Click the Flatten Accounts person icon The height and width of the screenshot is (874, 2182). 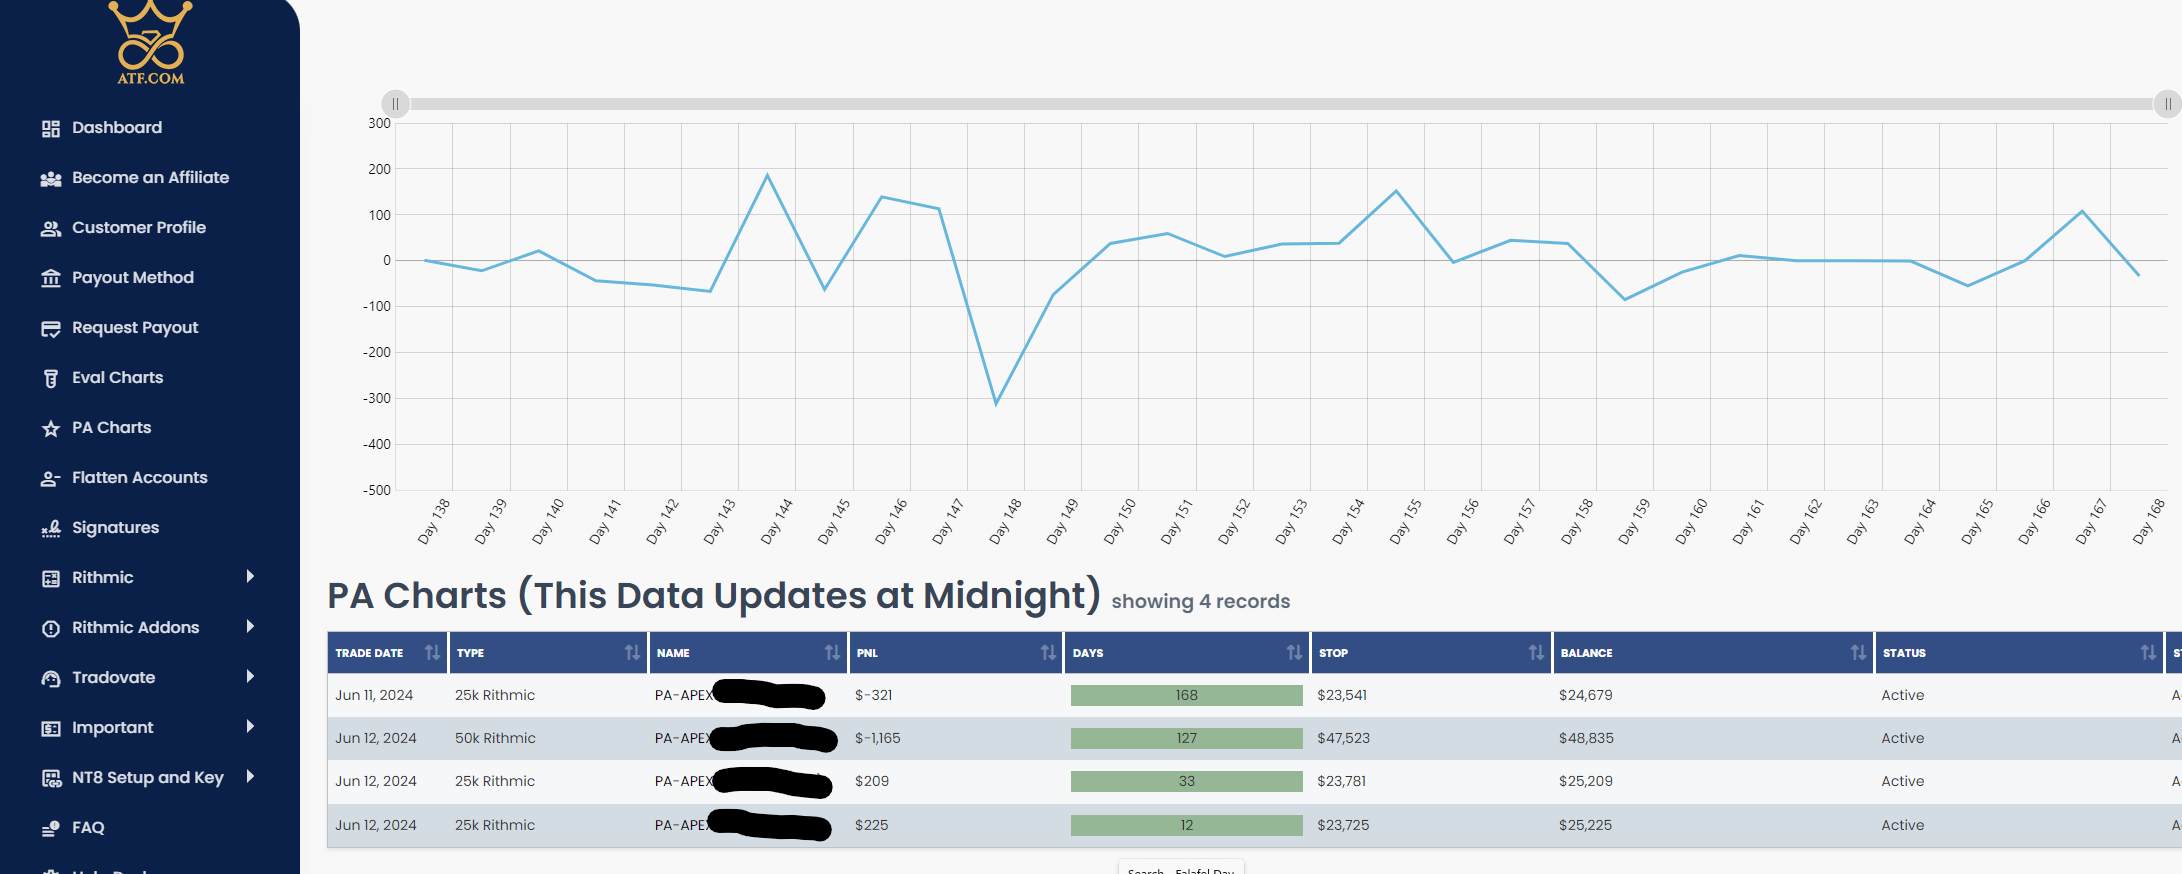(x=51, y=478)
